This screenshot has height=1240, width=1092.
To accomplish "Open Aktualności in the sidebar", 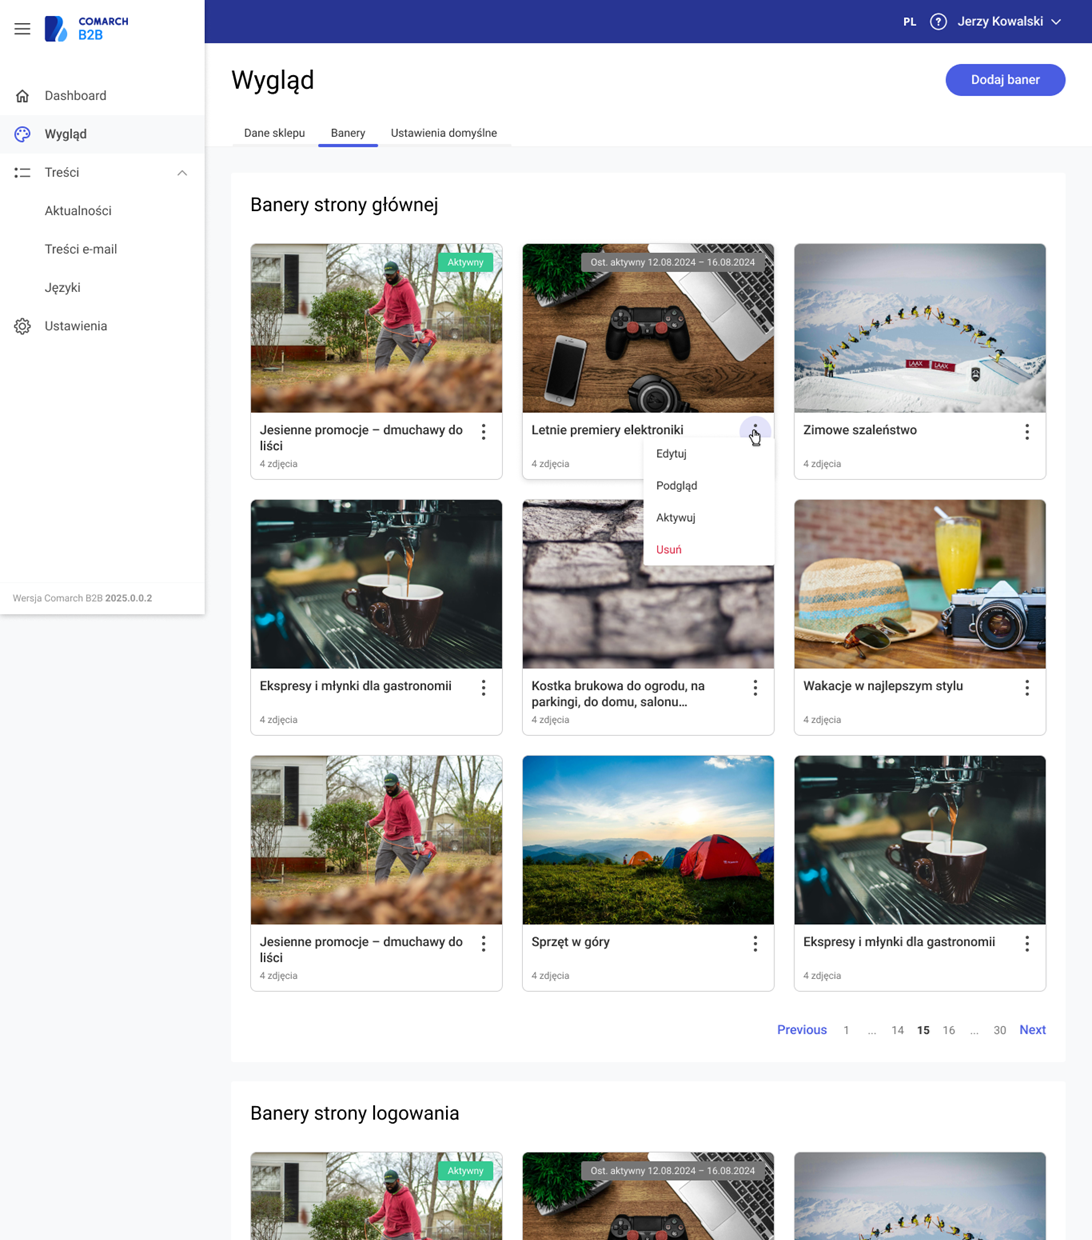I will tap(78, 211).
